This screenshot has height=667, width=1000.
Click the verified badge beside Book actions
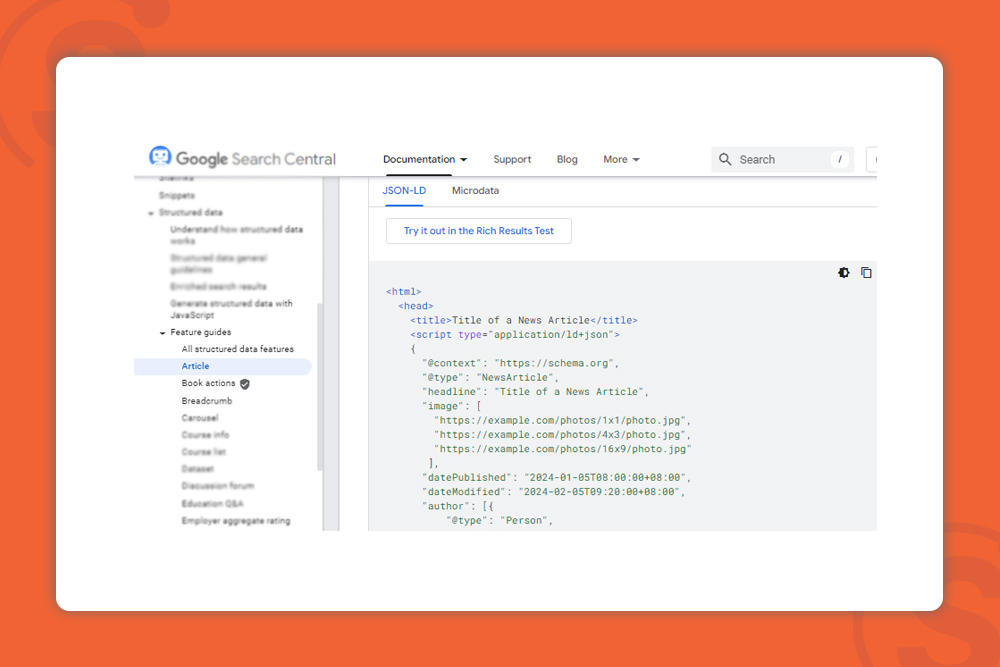245,384
